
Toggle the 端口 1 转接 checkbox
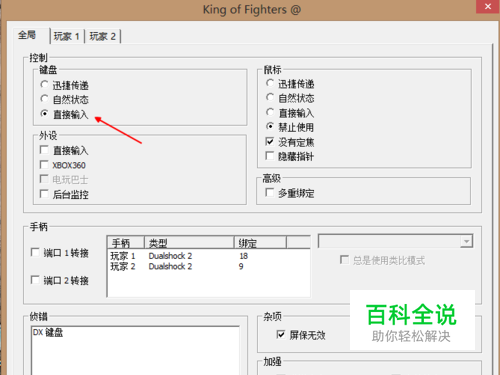35,253
